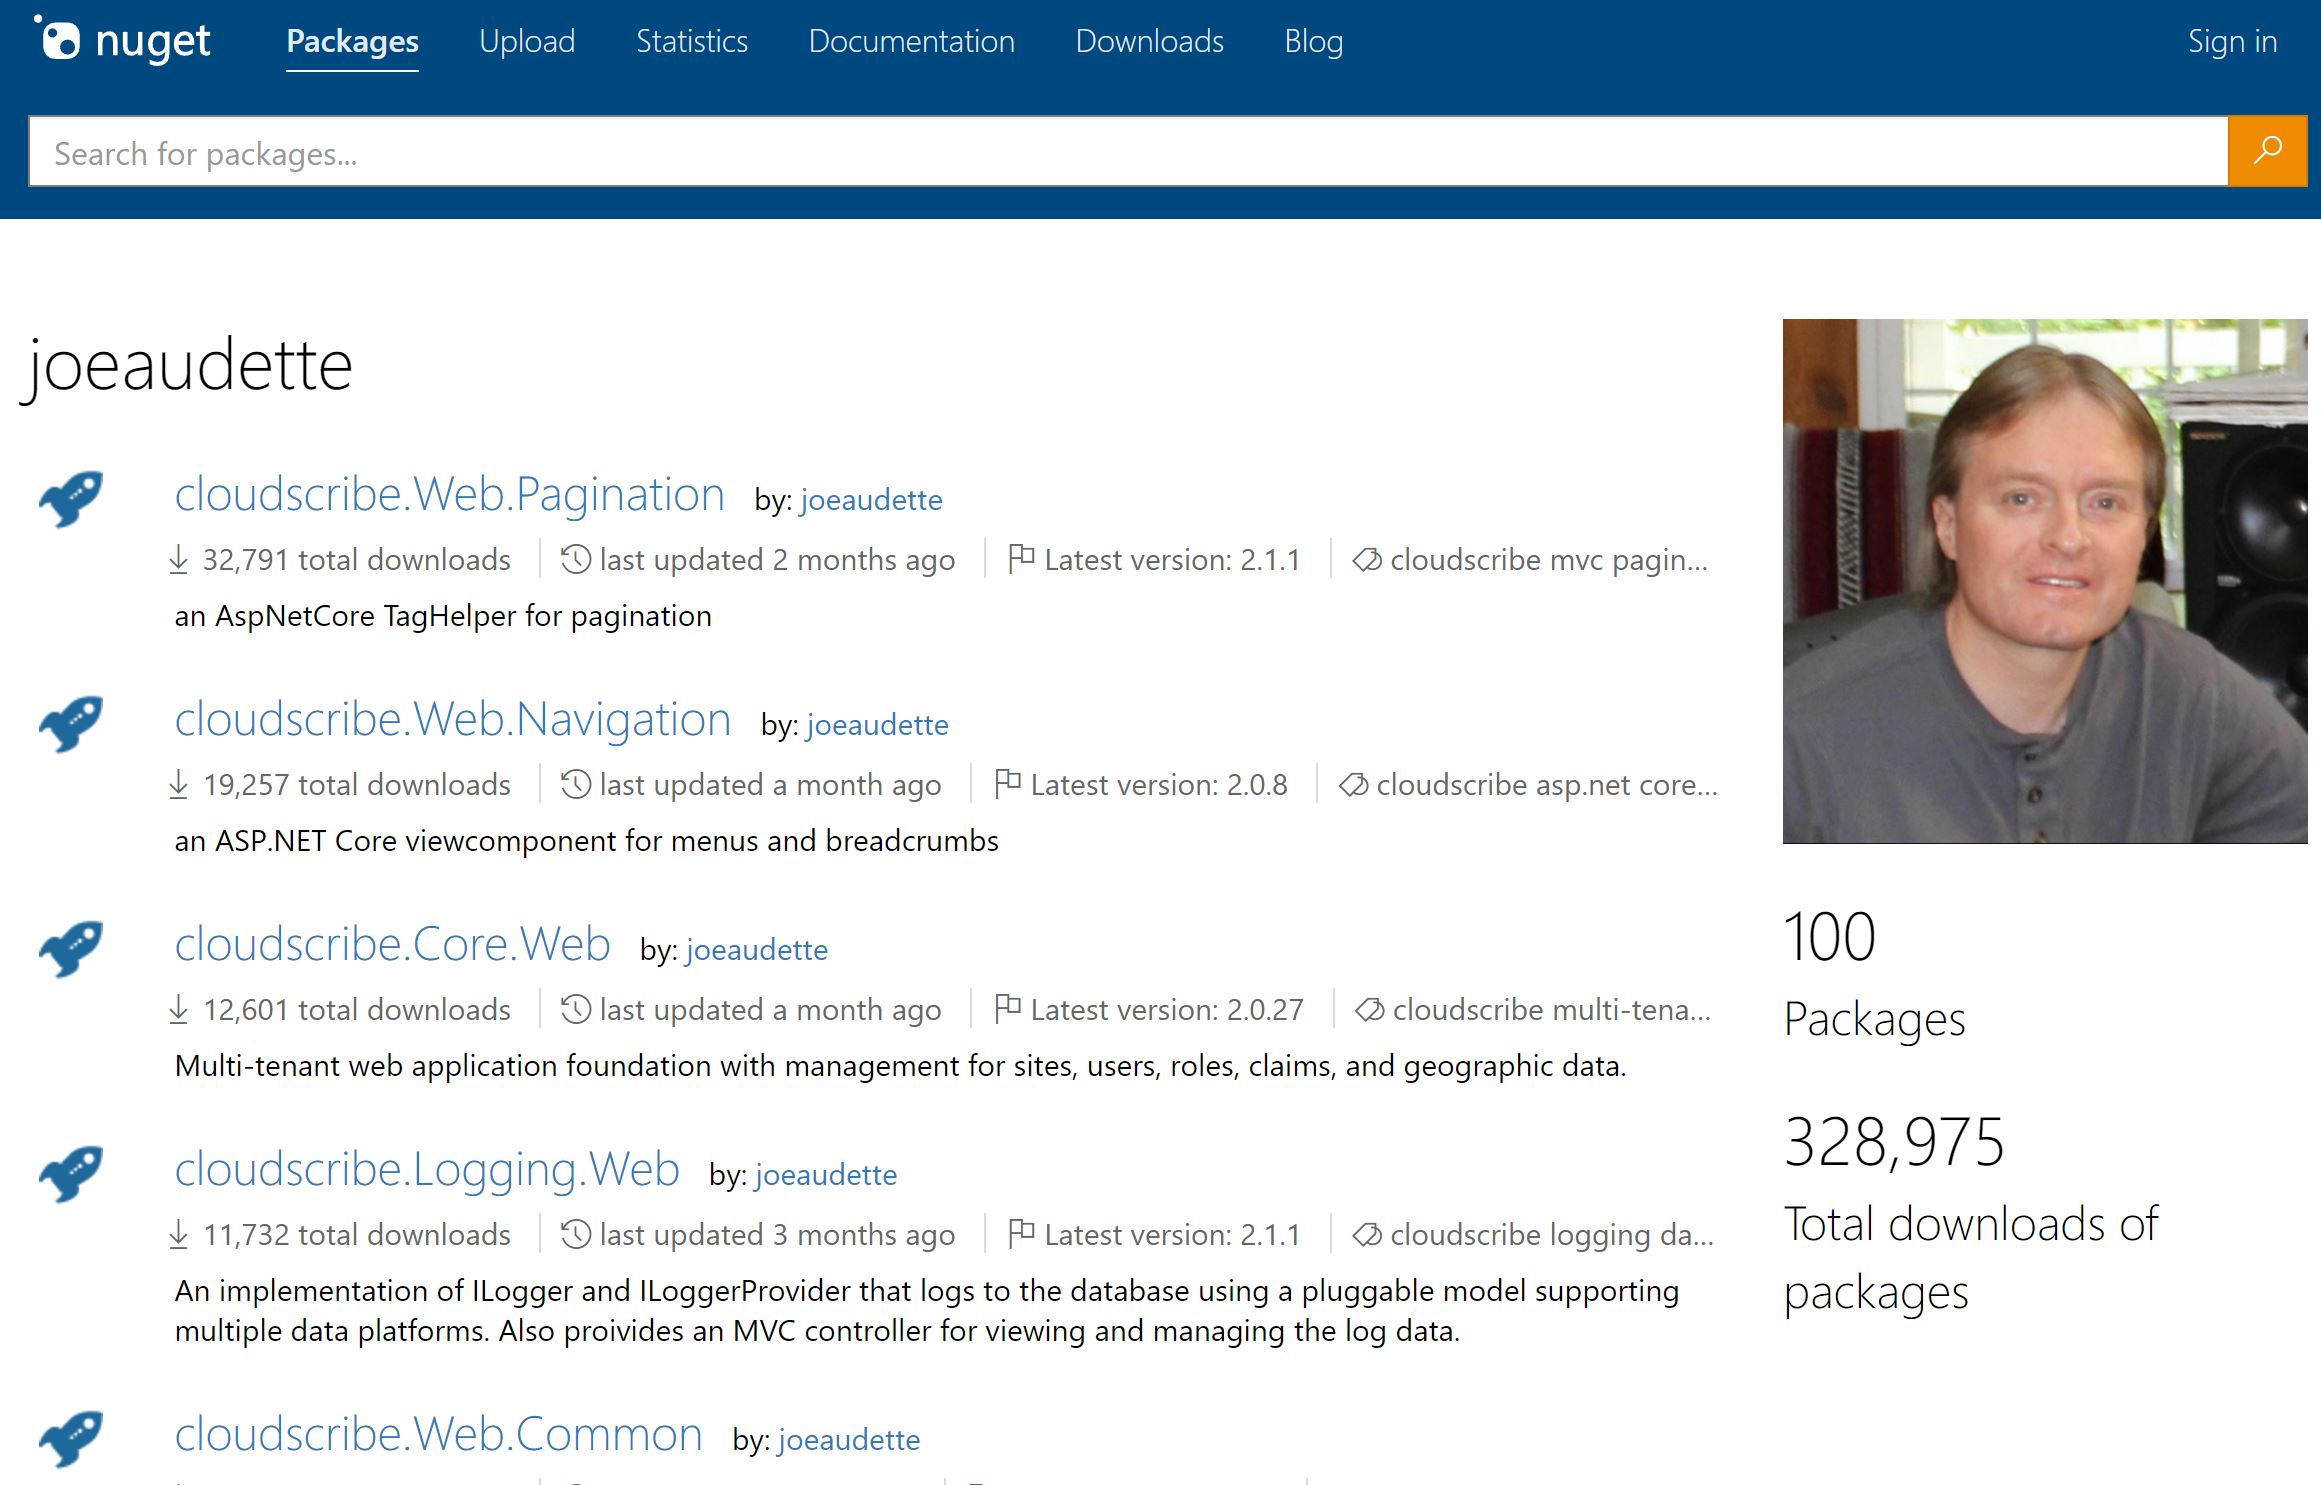Viewport: 2321px width, 1485px height.
Task: Click 'an AspNetCore TagHelper for pagination' description
Action: point(443,616)
